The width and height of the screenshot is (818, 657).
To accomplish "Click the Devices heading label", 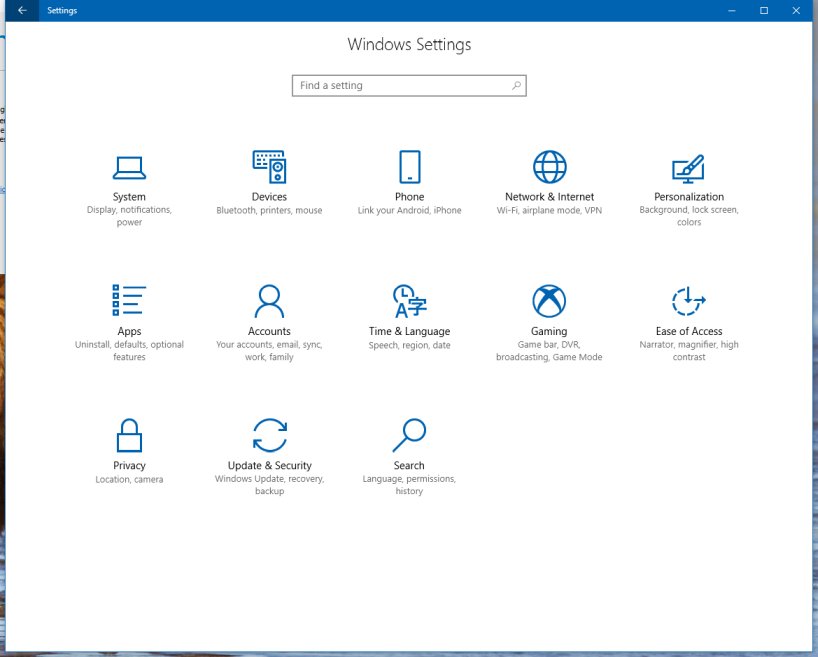I will 269,197.
